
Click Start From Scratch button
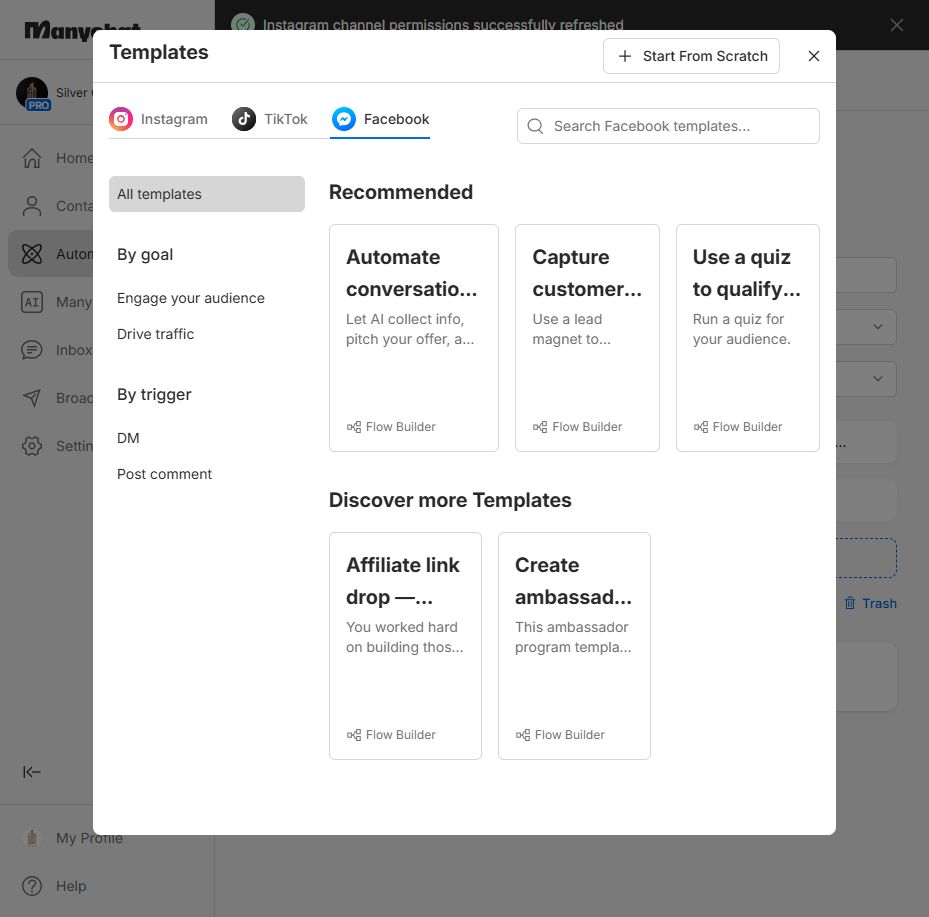[691, 56]
